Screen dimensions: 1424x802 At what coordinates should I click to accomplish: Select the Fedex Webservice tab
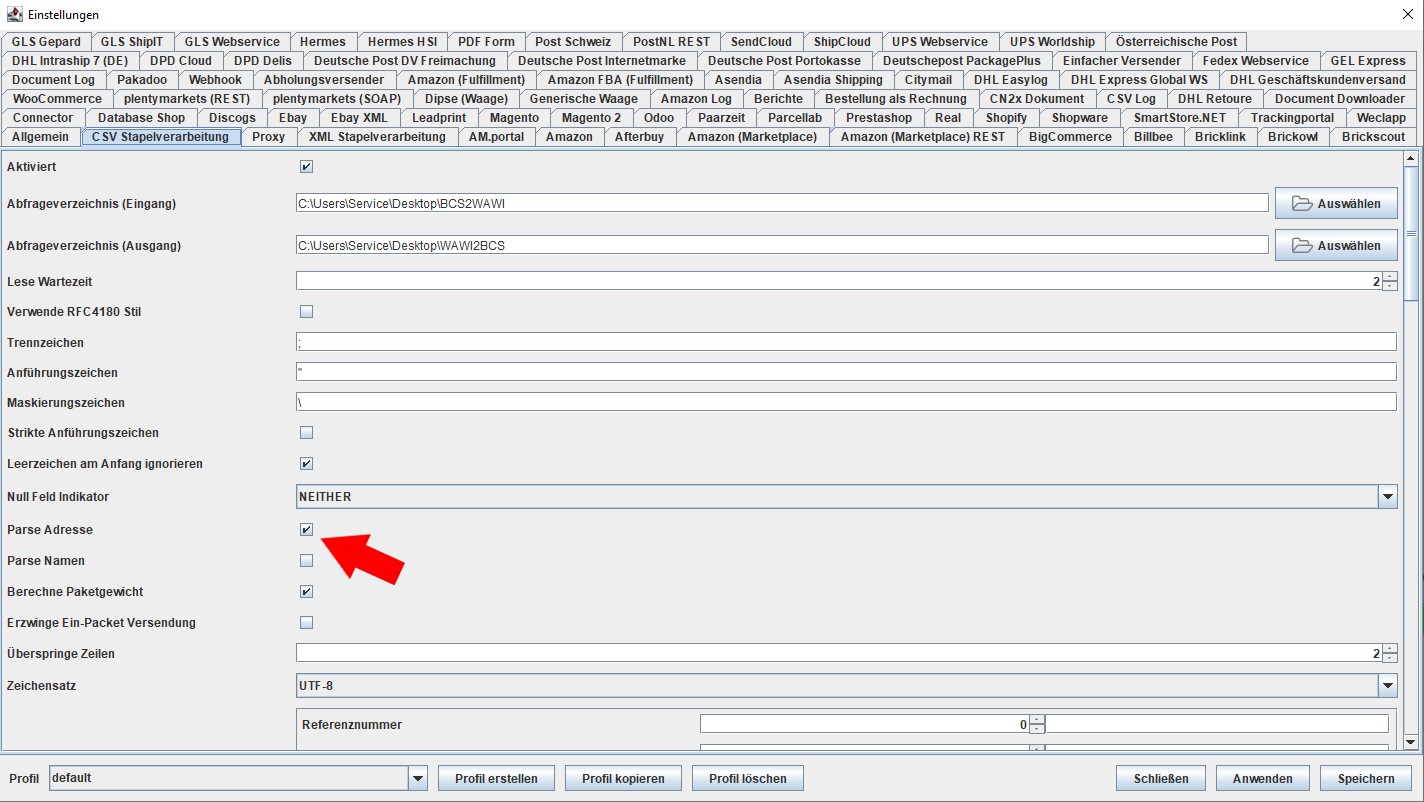pos(1255,61)
